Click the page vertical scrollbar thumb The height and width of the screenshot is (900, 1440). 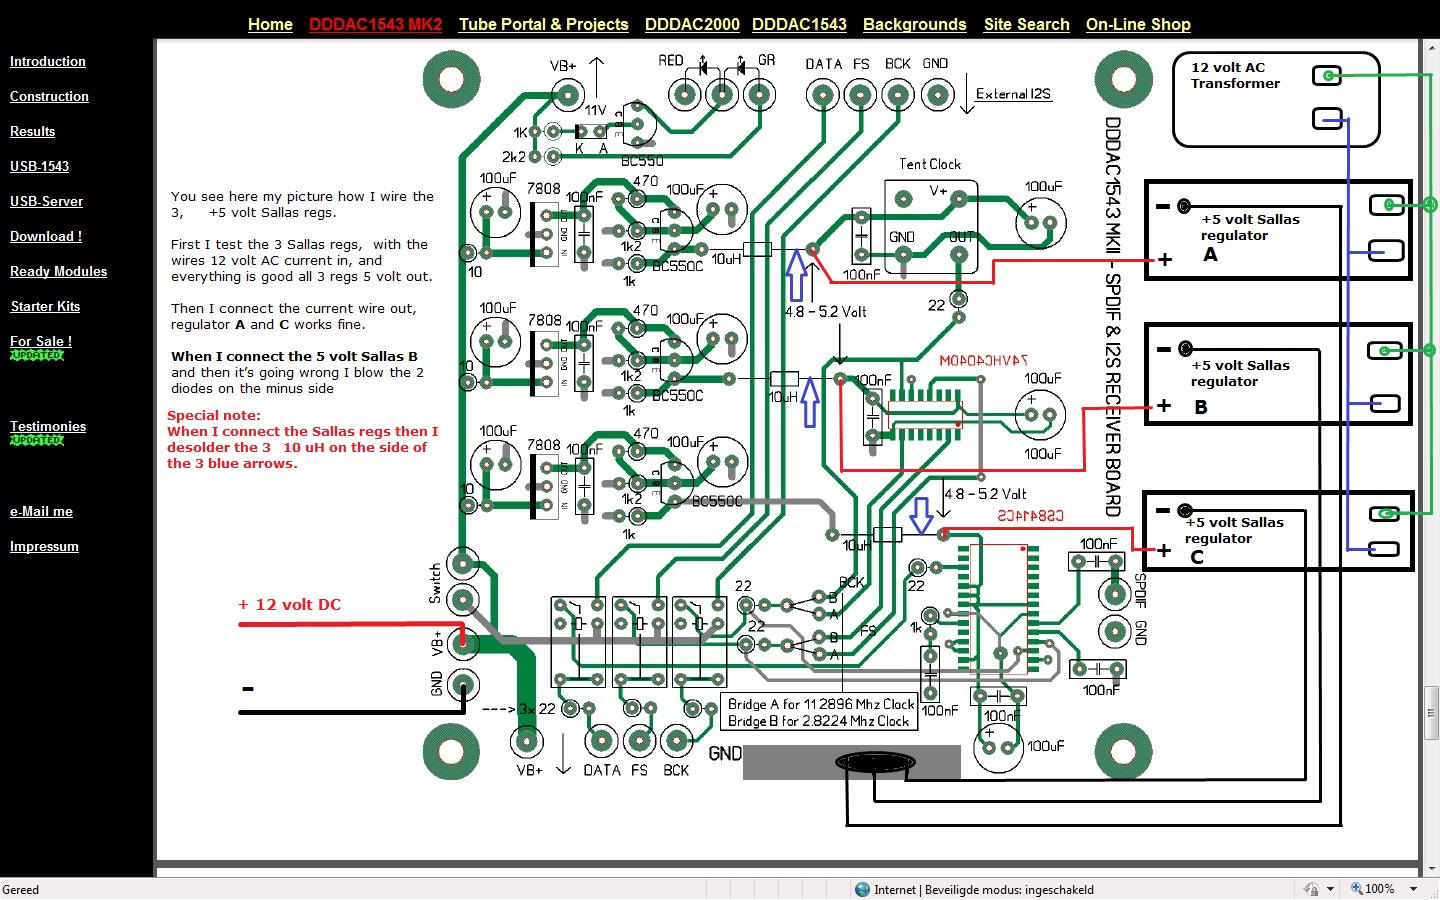tap(1431, 713)
